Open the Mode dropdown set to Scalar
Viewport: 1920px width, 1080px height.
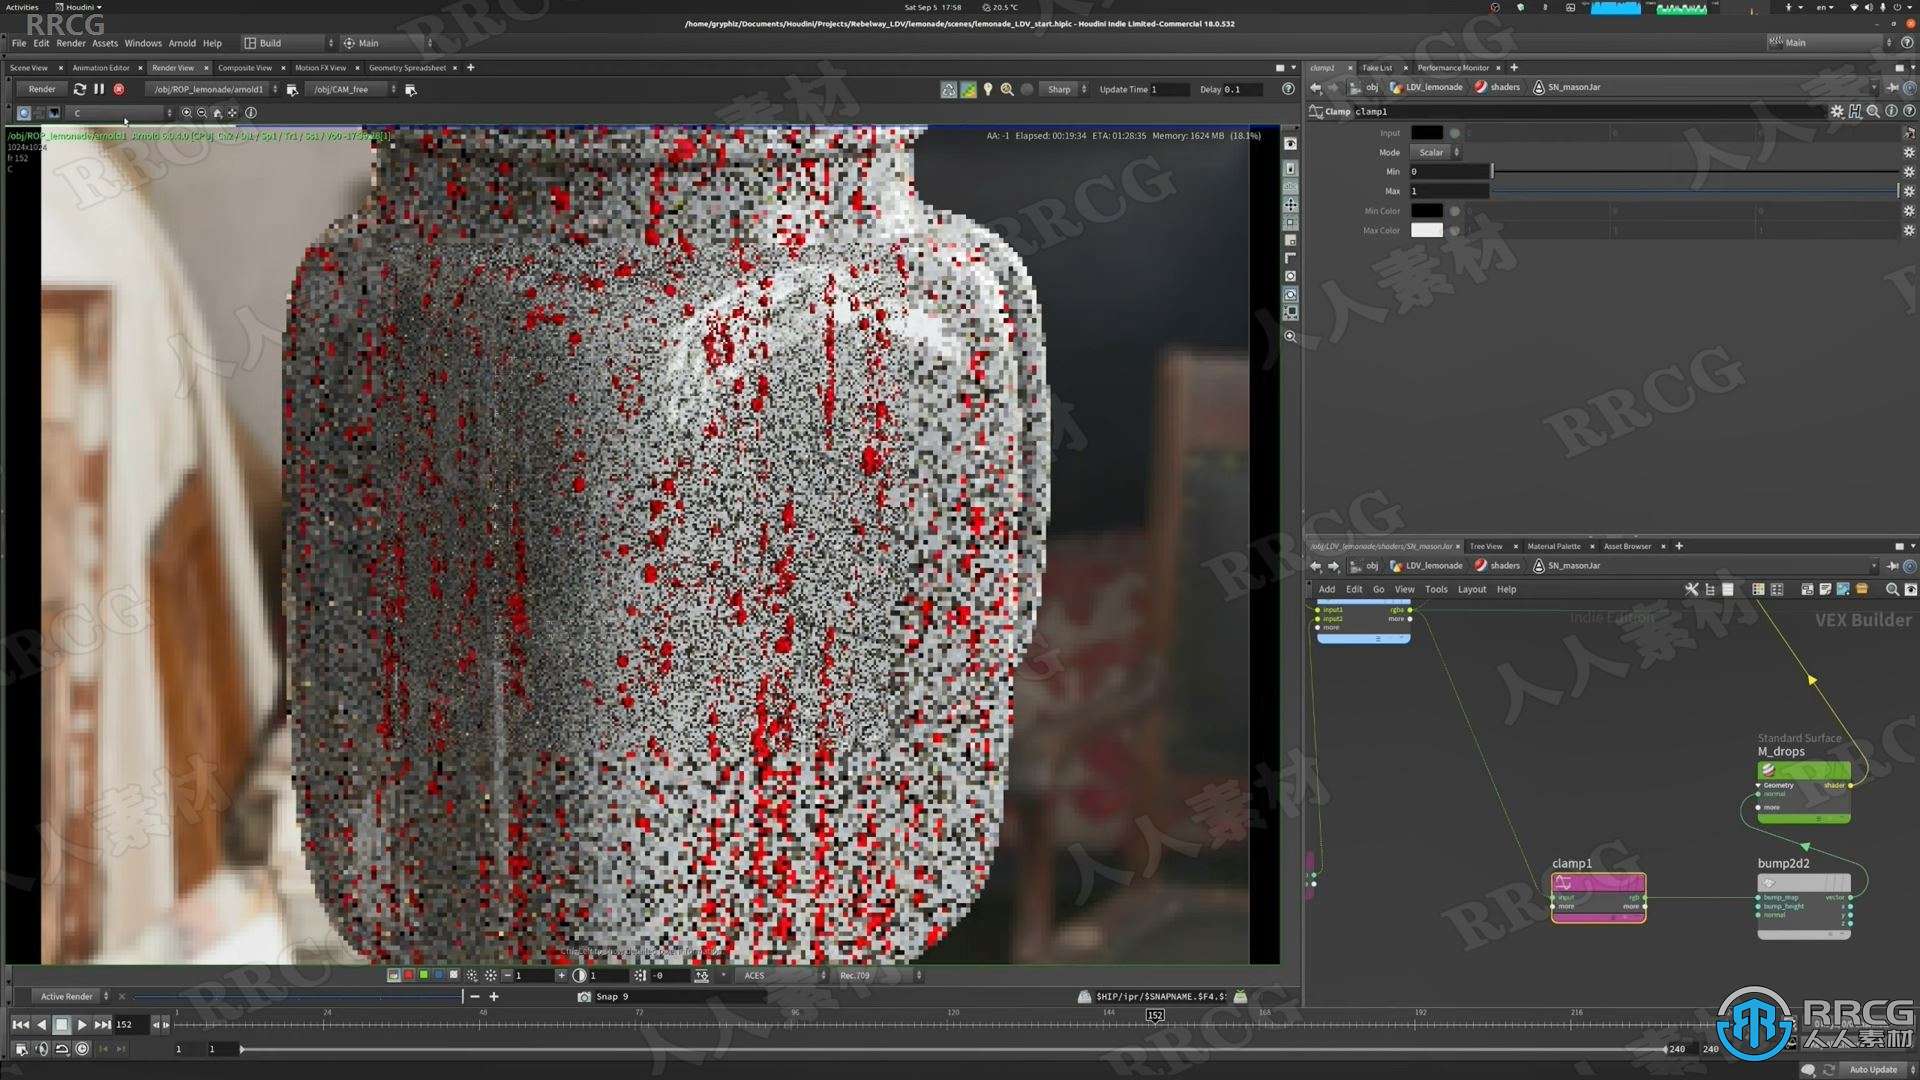coord(1437,153)
